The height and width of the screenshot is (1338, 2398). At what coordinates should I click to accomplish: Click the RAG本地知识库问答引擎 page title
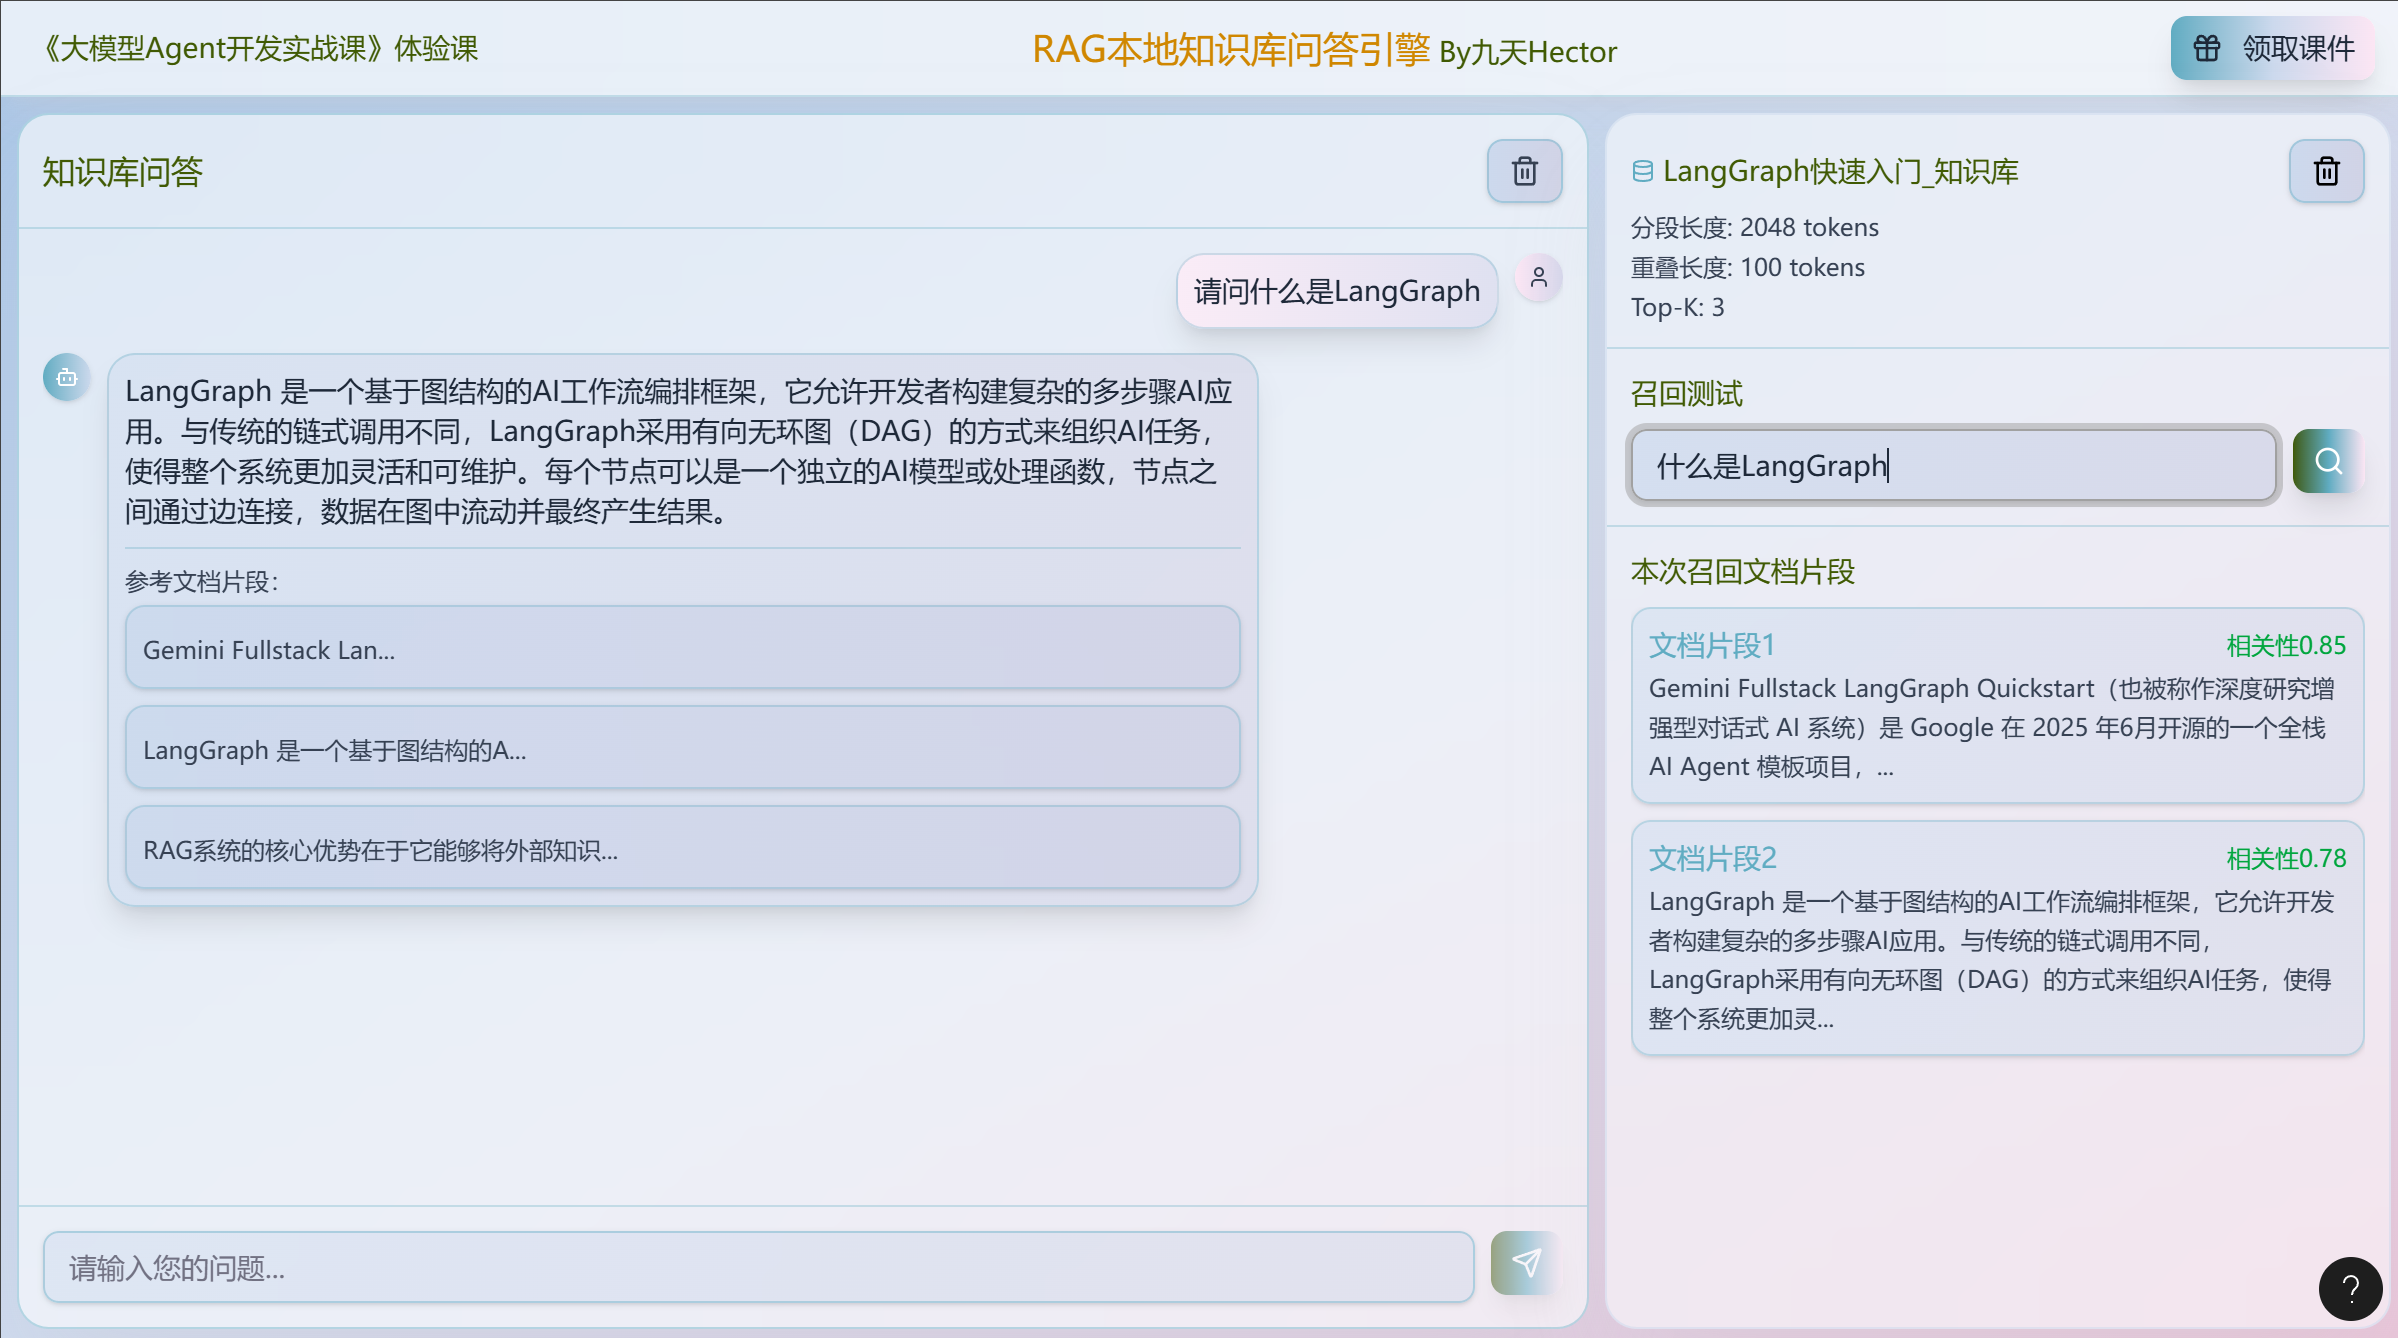coord(1230,50)
